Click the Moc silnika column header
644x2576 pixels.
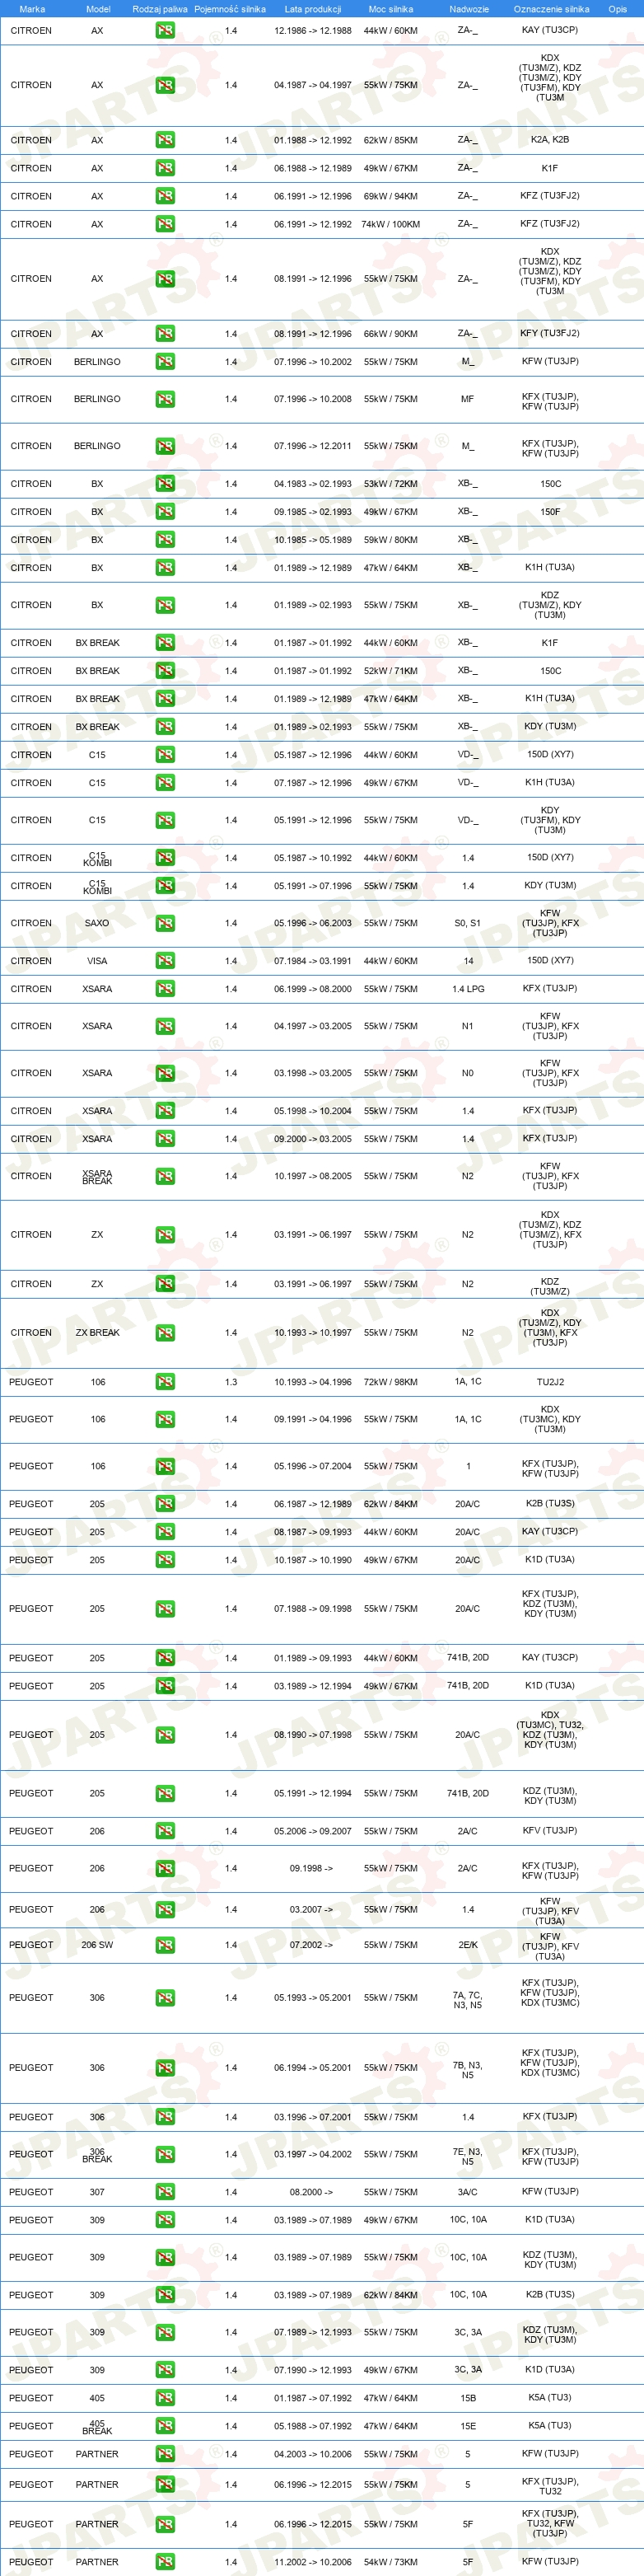[391, 9]
